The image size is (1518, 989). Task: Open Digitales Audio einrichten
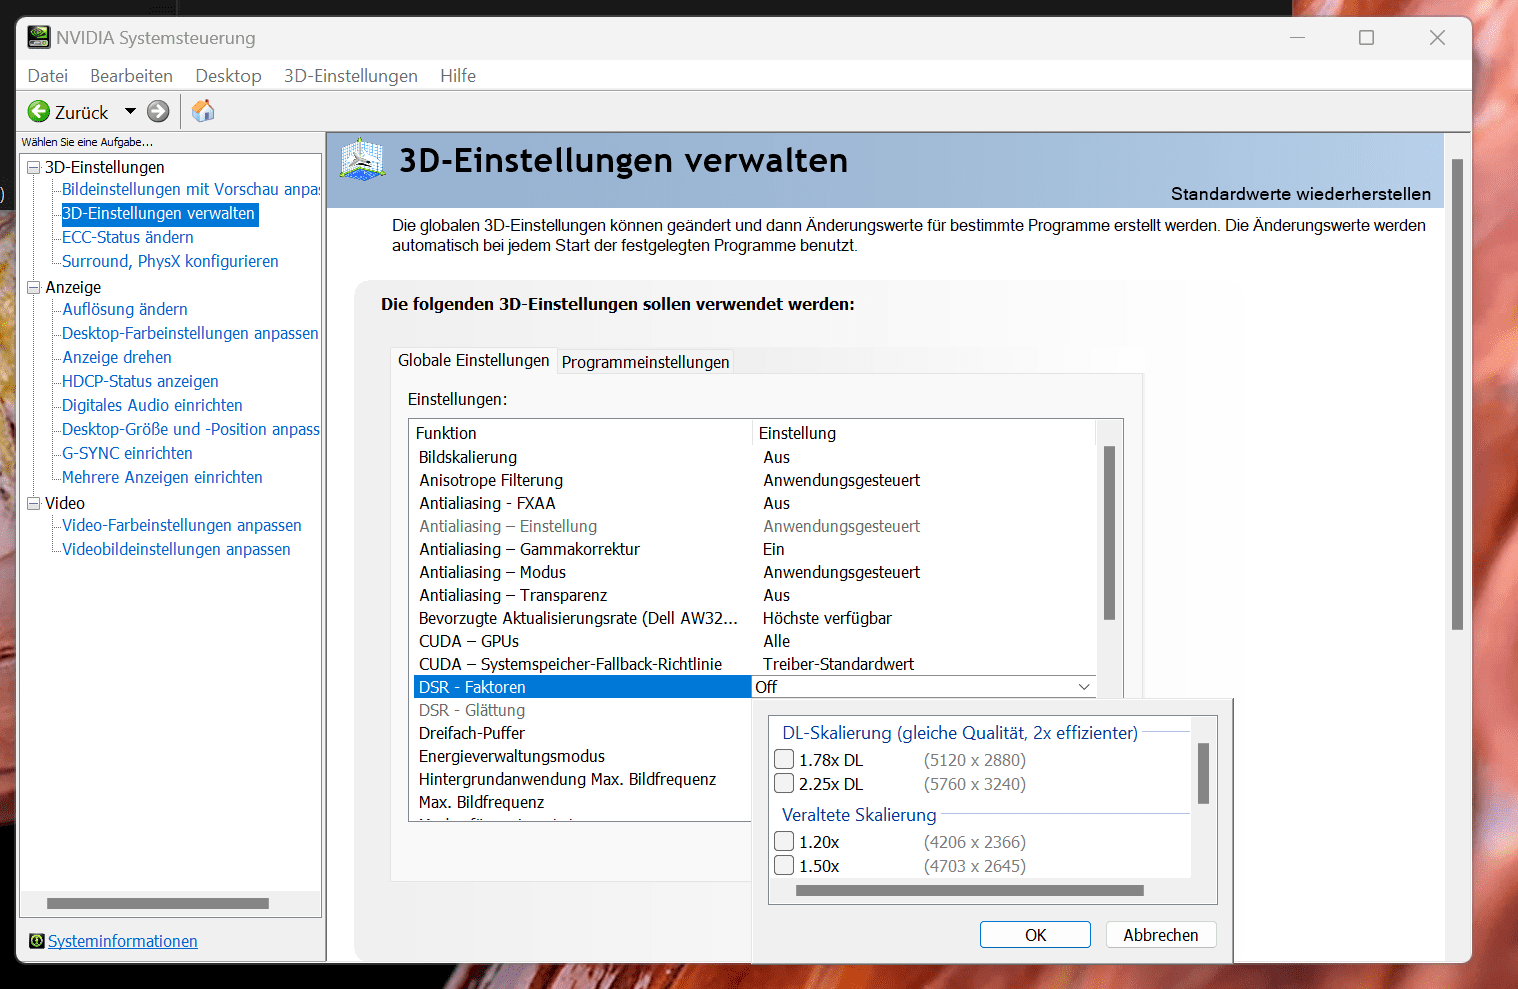pos(152,405)
